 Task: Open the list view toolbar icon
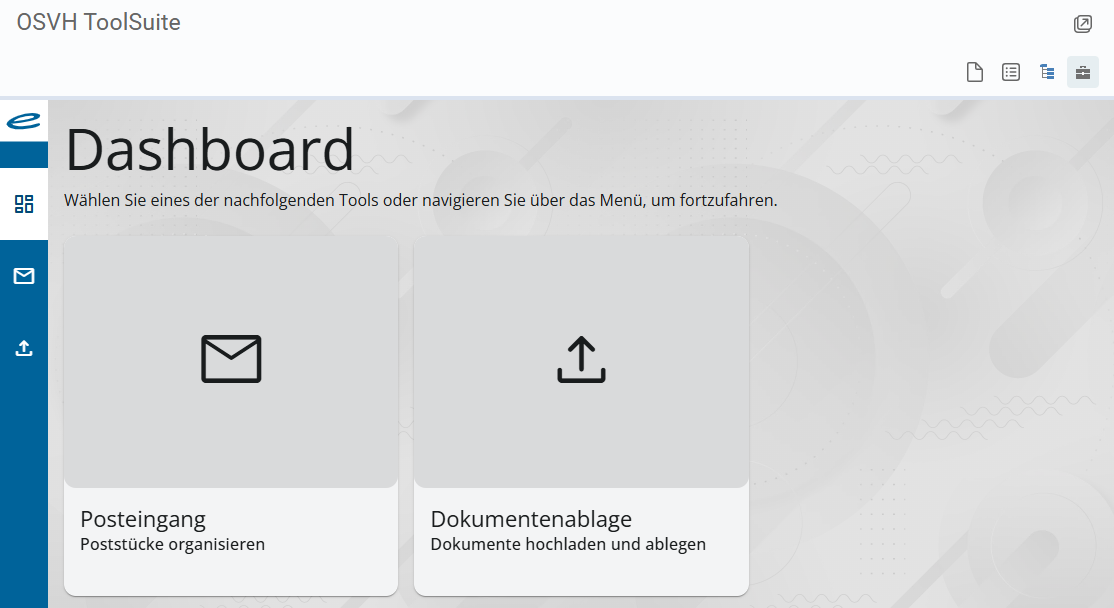click(1011, 72)
